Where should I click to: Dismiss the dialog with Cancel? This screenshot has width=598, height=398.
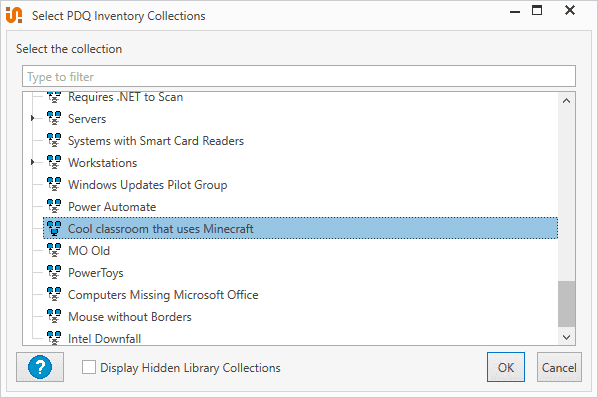coord(559,367)
